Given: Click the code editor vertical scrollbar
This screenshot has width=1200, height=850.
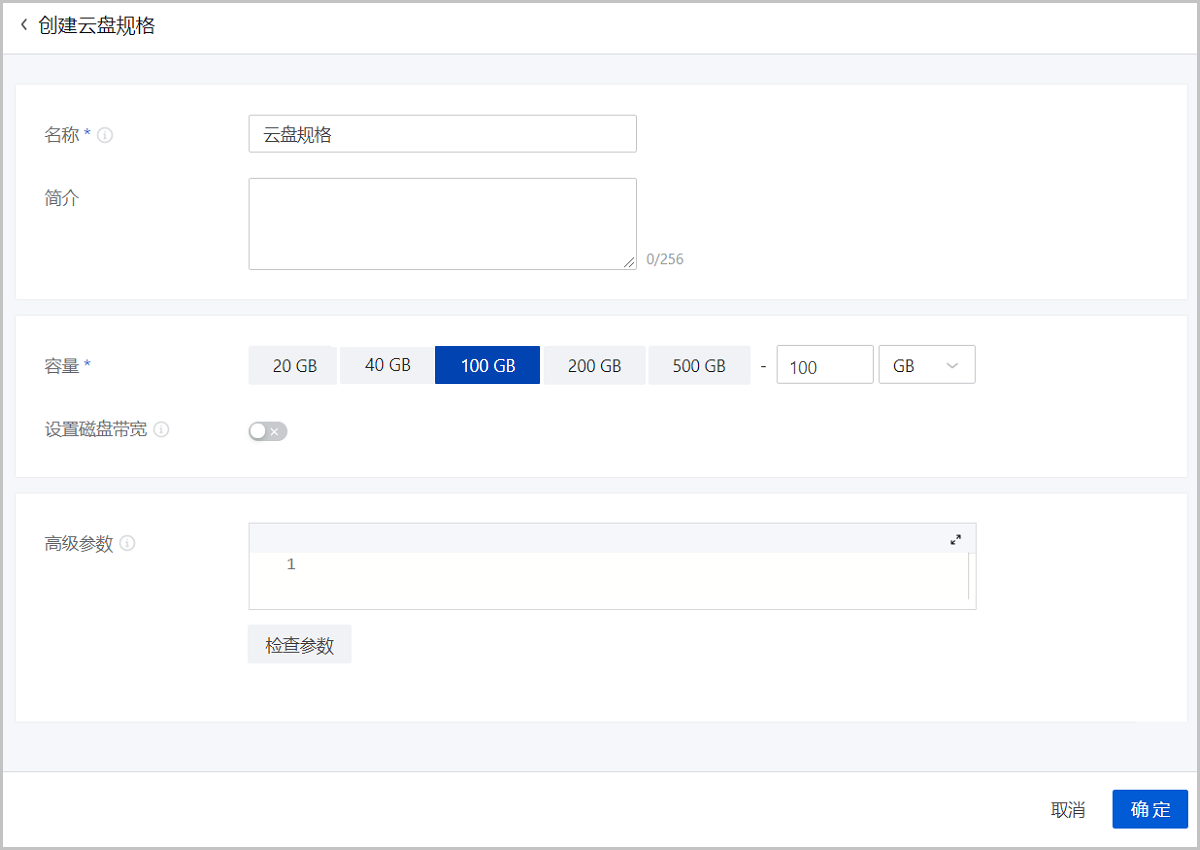Looking at the screenshot, I should click(x=969, y=577).
